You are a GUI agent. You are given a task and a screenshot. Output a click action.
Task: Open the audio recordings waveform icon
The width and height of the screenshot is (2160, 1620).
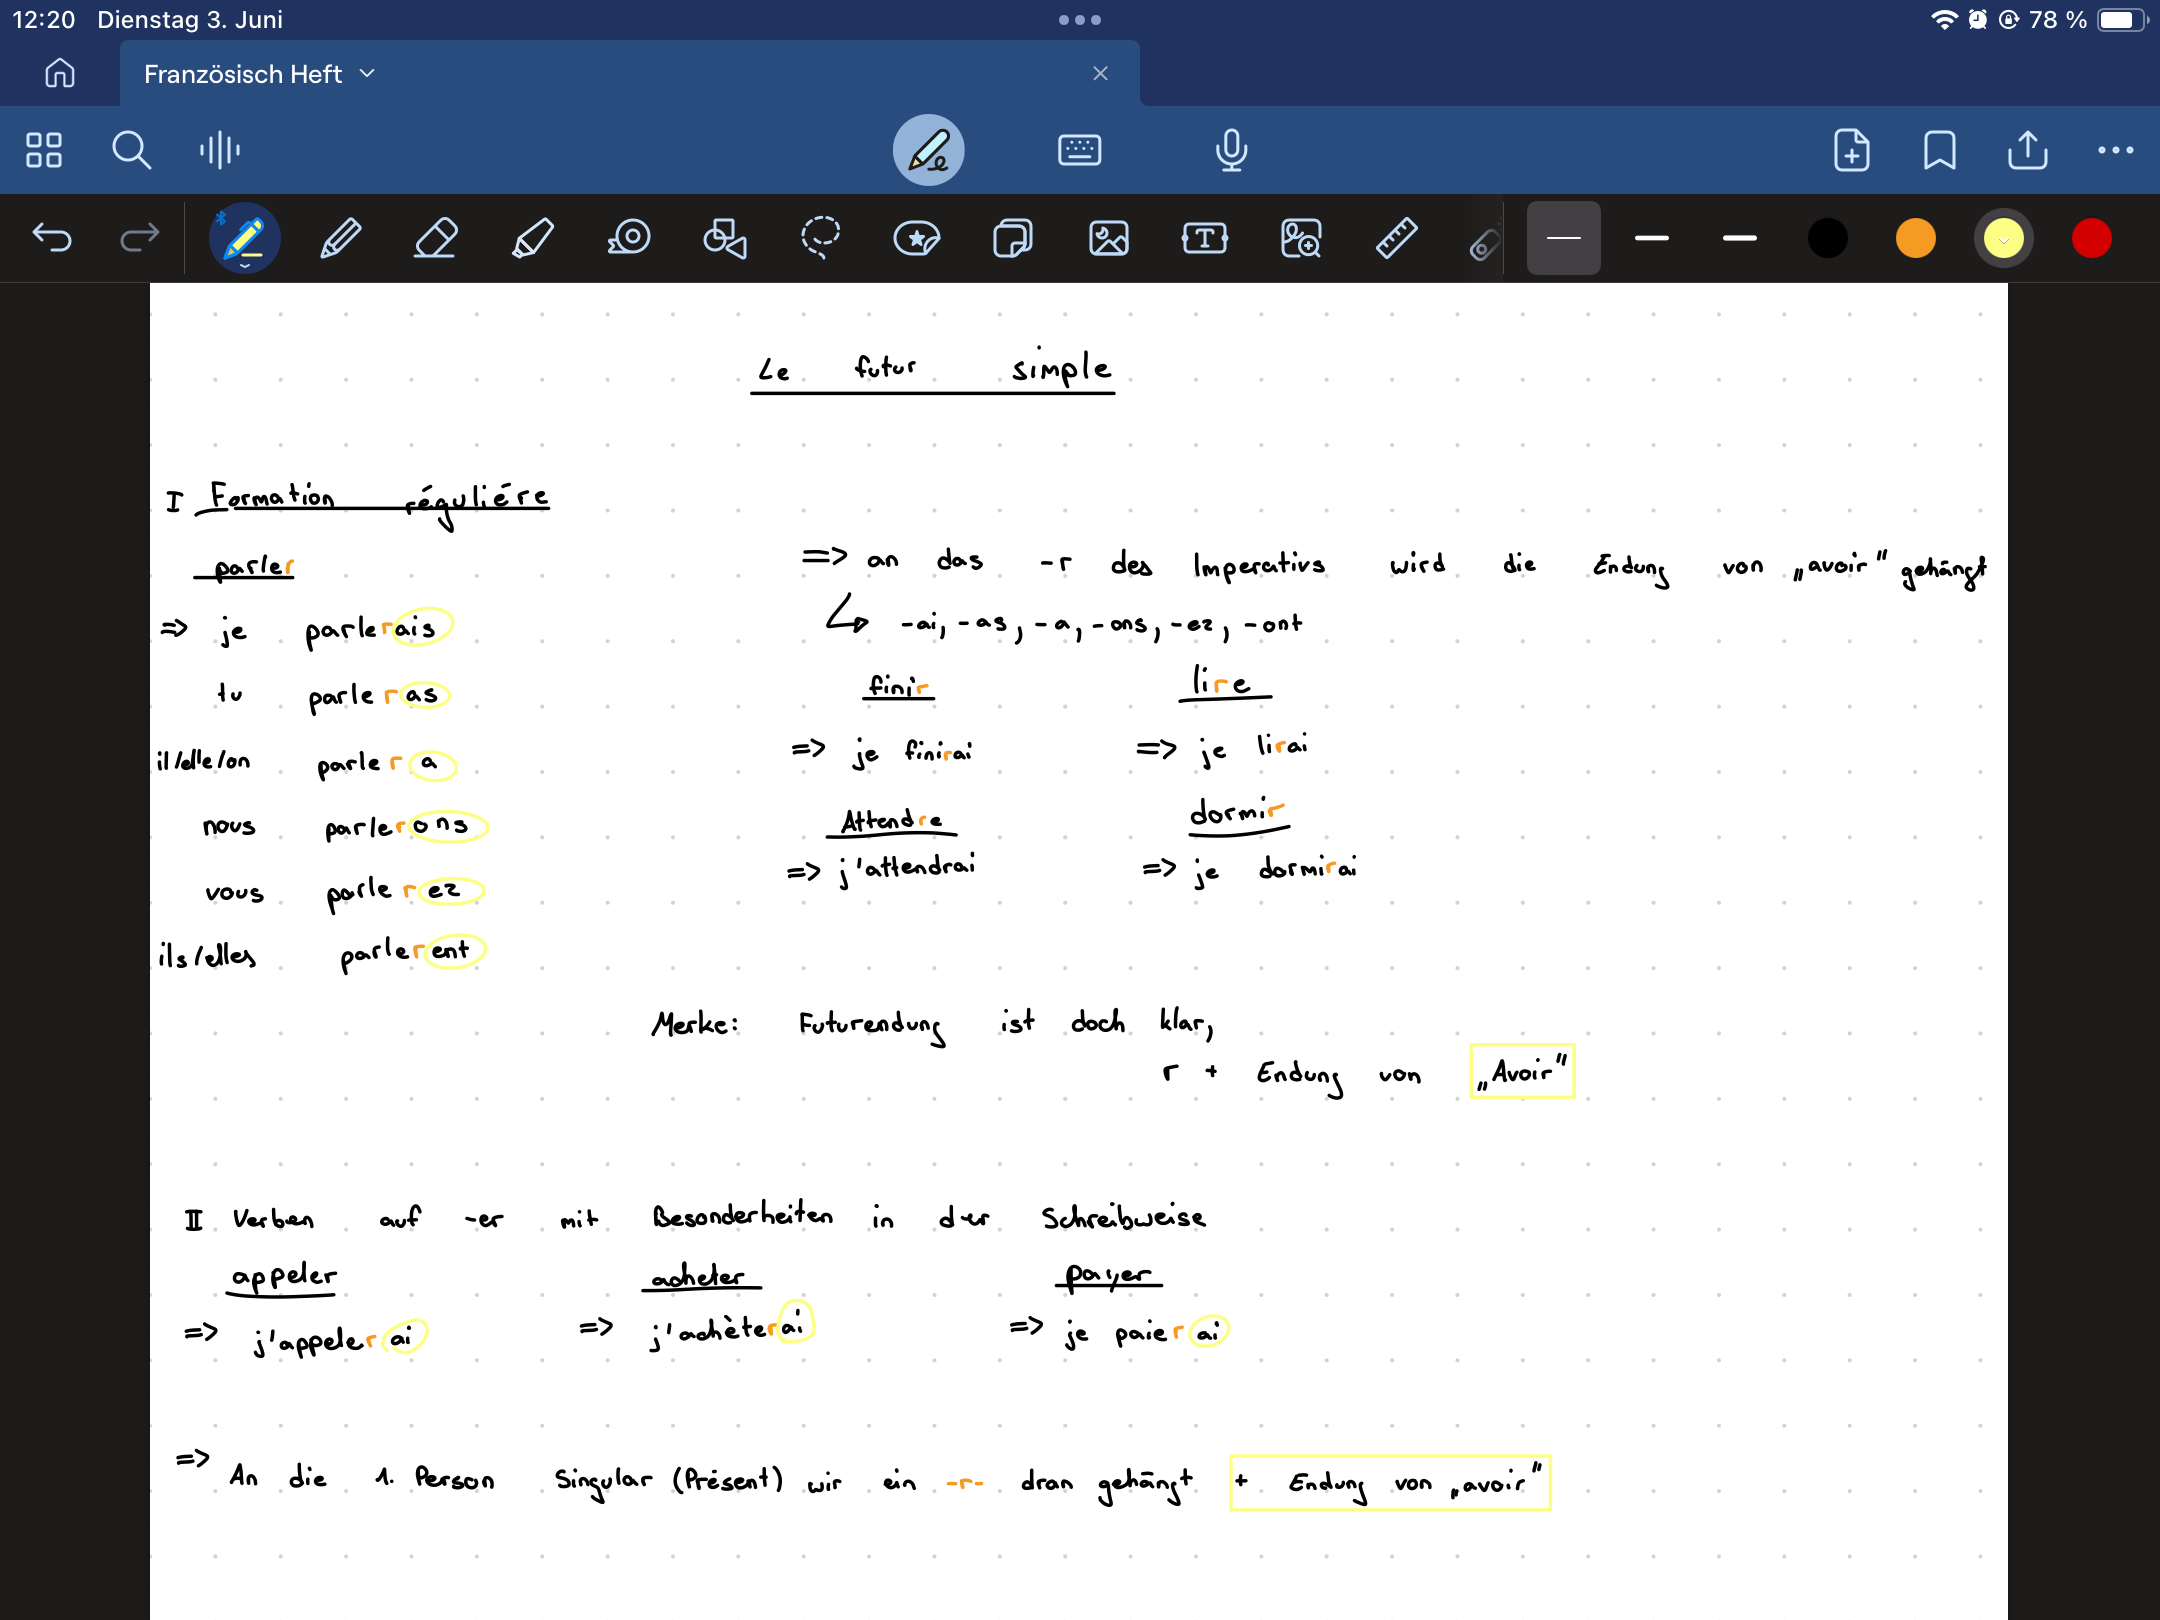(220, 150)
